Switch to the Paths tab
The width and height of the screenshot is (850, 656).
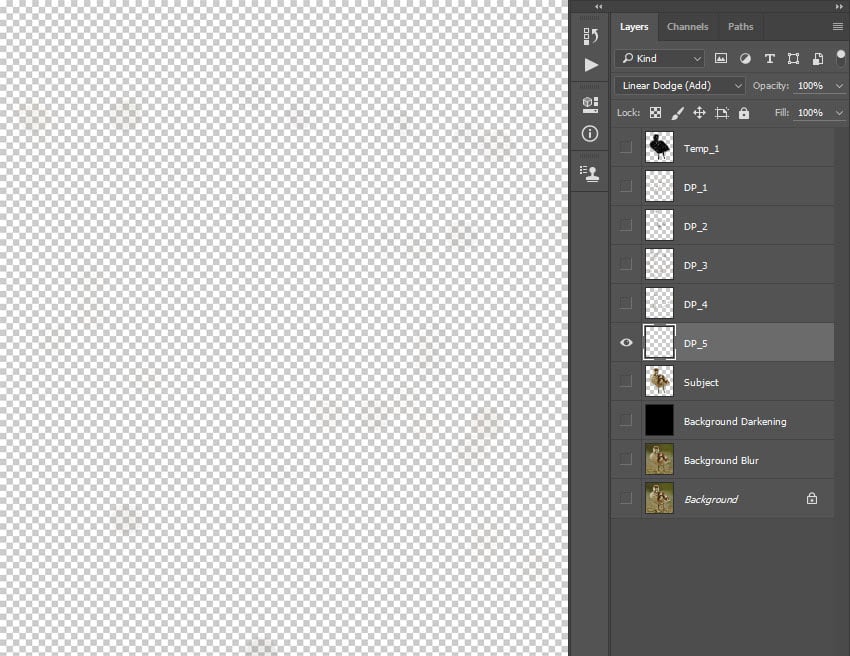point(740,26)
